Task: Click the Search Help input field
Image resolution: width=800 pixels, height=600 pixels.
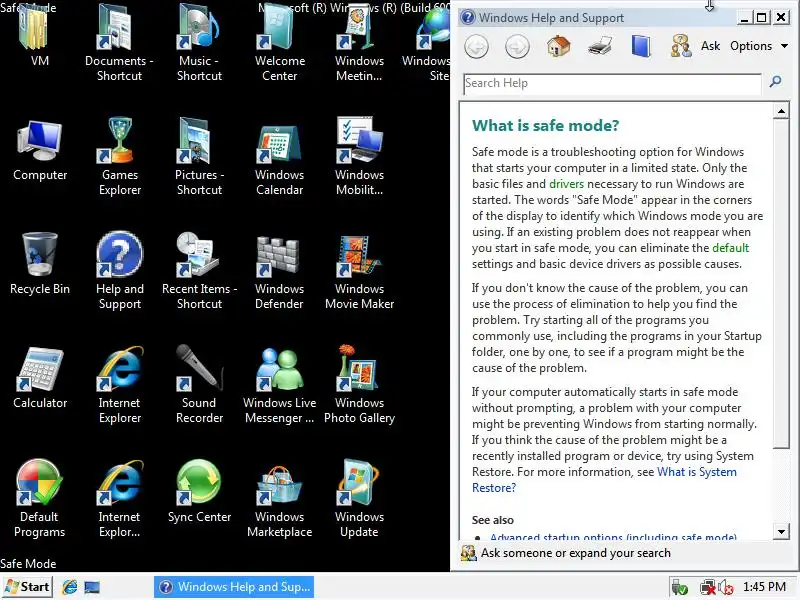Action: point(612,84)
